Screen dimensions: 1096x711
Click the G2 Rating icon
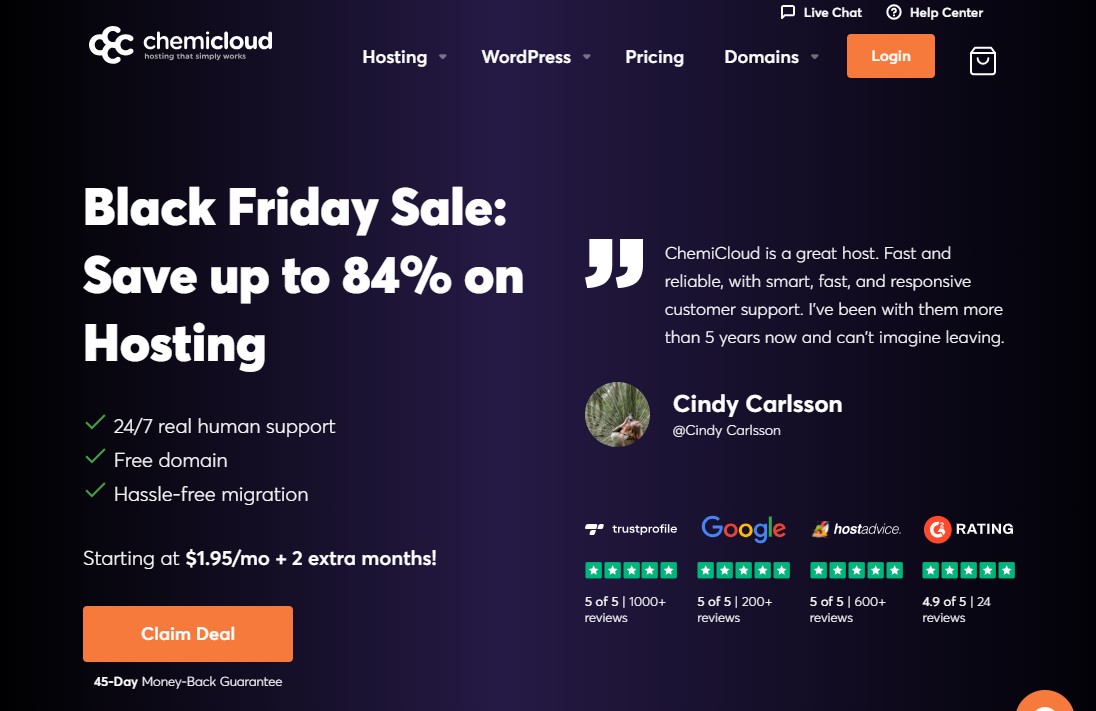point(937,529)
